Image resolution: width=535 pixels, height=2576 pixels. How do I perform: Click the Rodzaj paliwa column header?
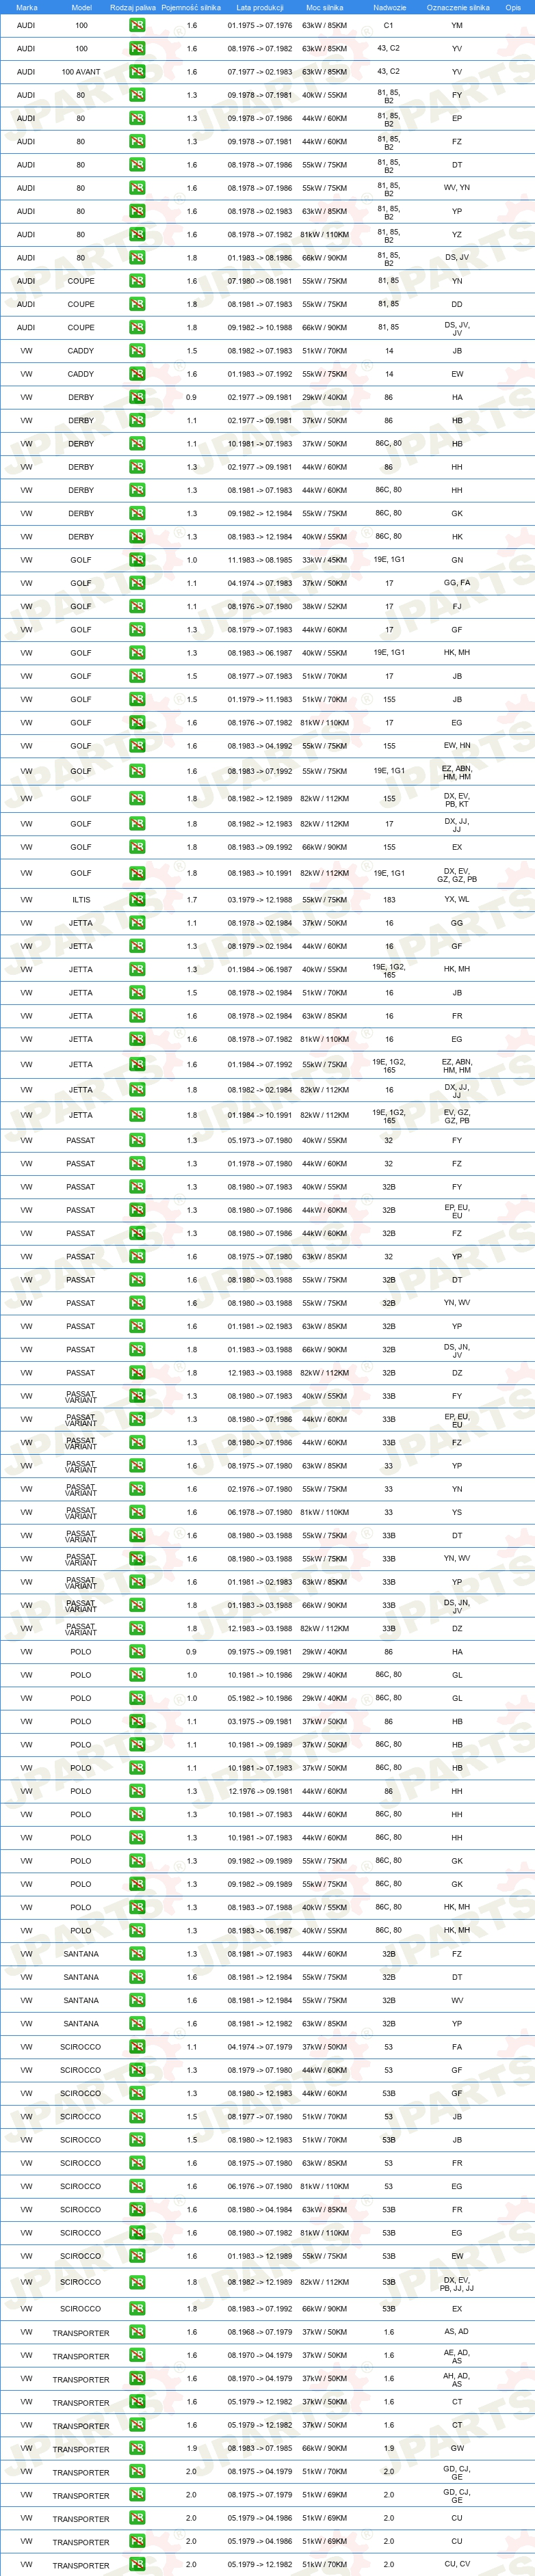(x=133, y=7)
